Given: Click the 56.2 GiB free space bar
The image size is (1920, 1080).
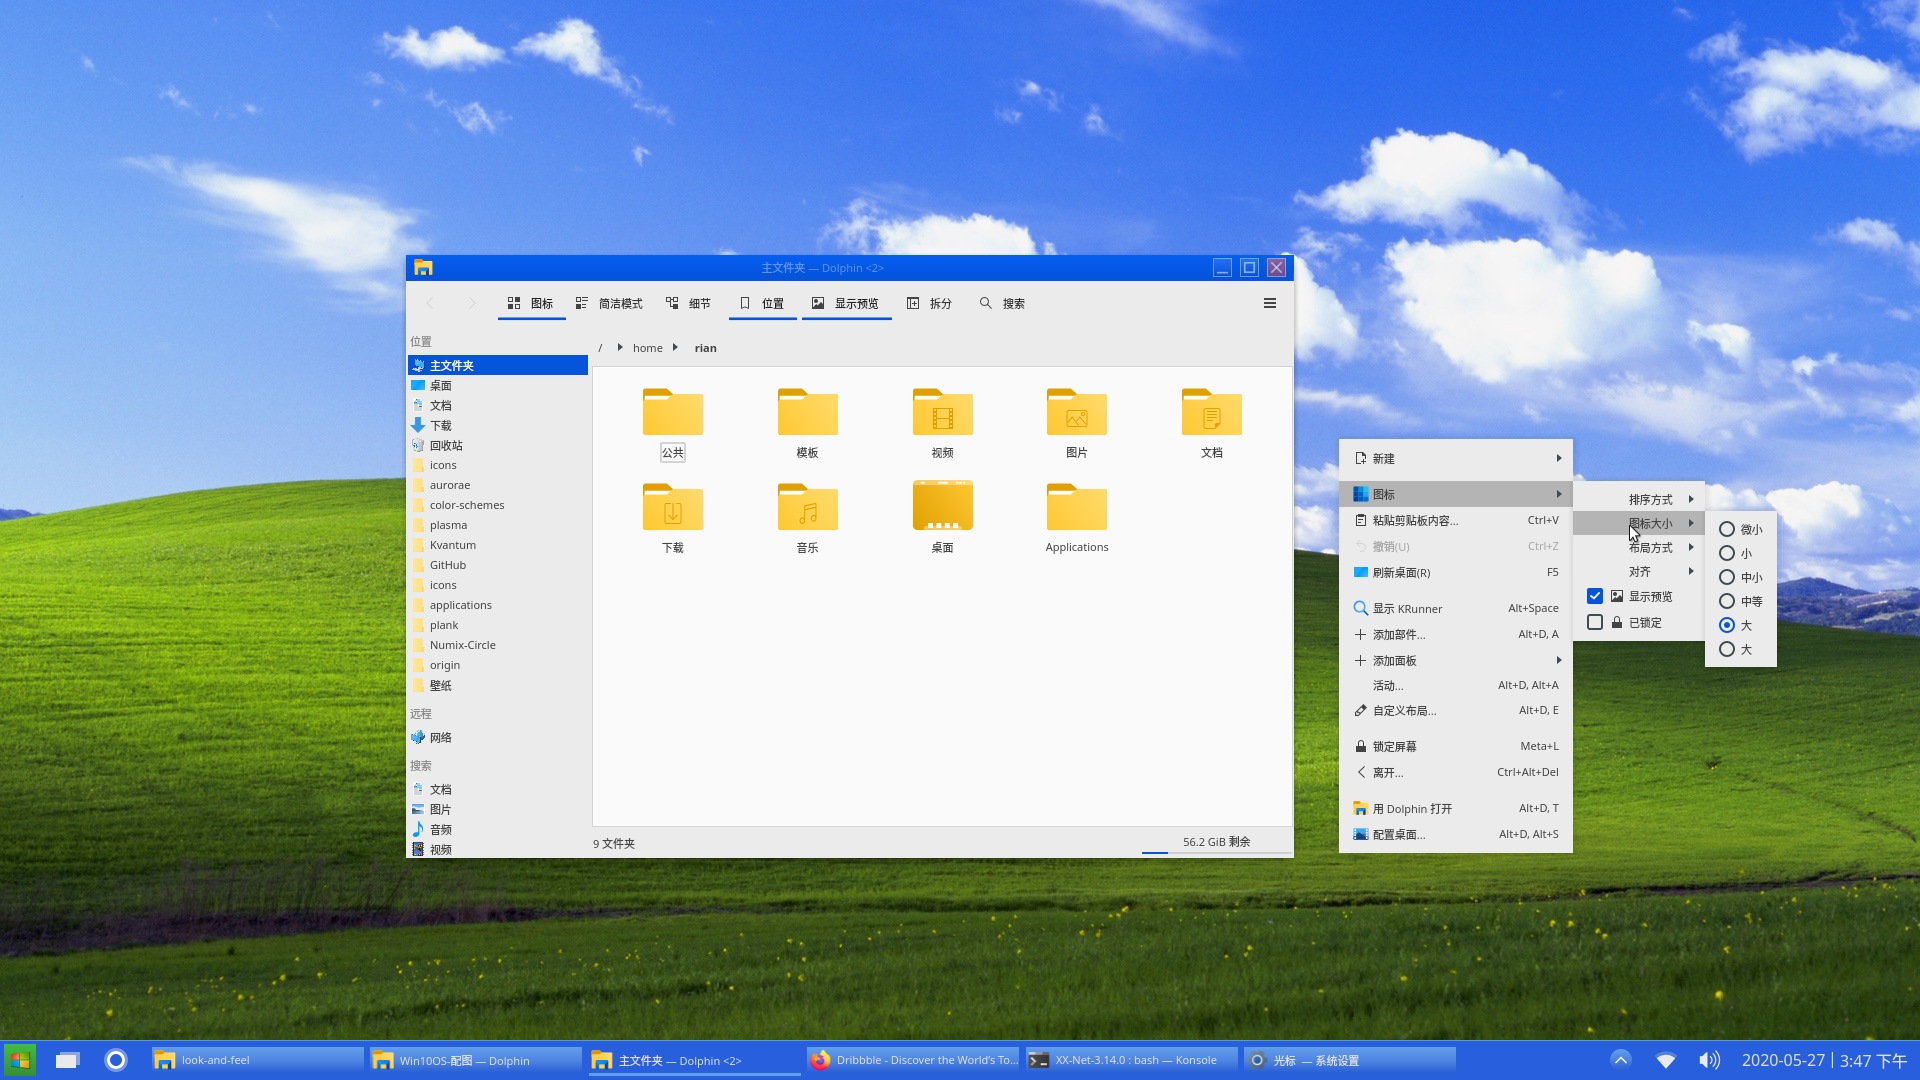Looking at the screenshot, I should pyautogui.click(x=1216, y=843).
